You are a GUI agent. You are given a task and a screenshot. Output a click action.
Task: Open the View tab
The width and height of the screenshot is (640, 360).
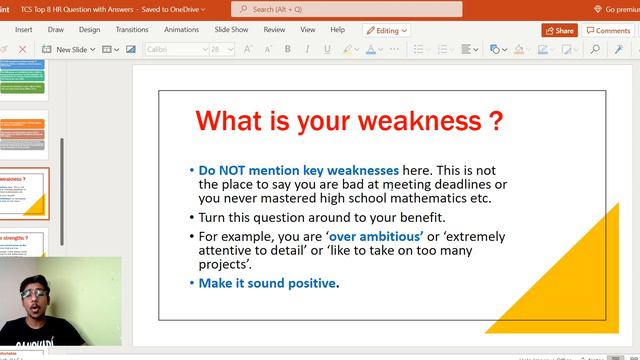[308, 30]
